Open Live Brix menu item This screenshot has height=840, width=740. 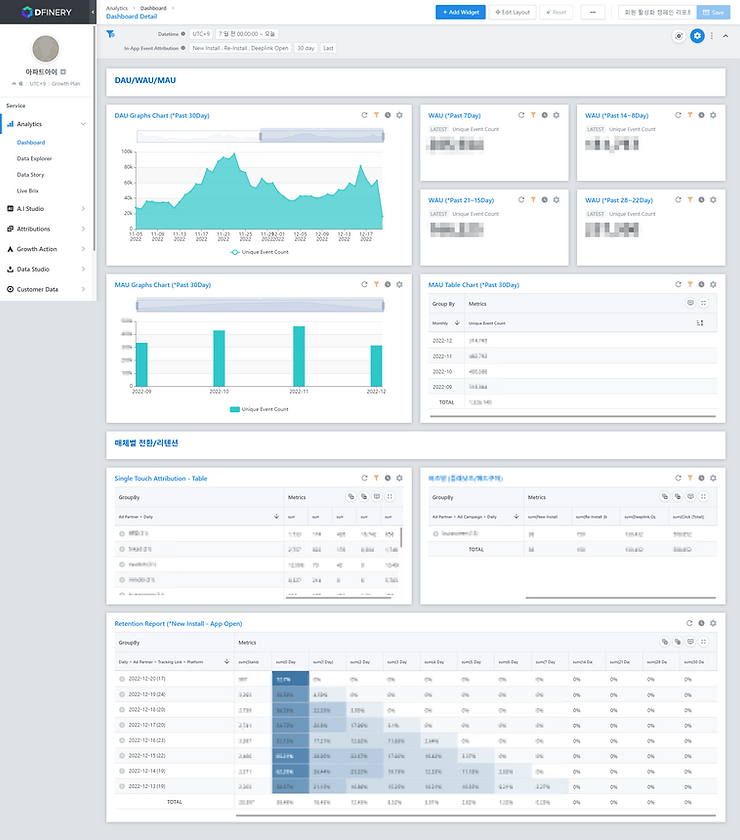28,191
